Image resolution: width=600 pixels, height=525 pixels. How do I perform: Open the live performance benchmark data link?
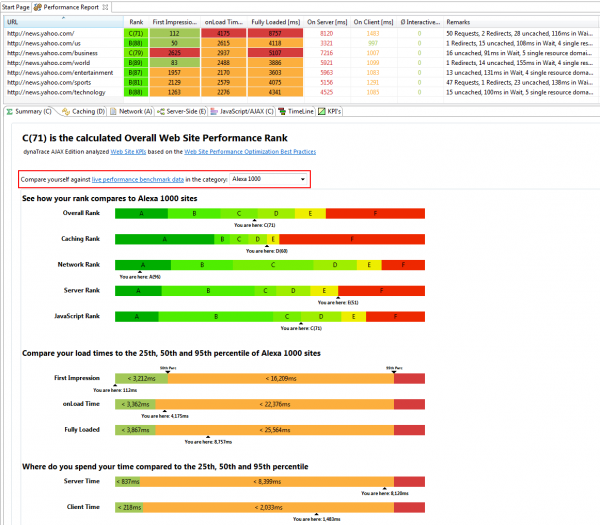click(138, 179)
